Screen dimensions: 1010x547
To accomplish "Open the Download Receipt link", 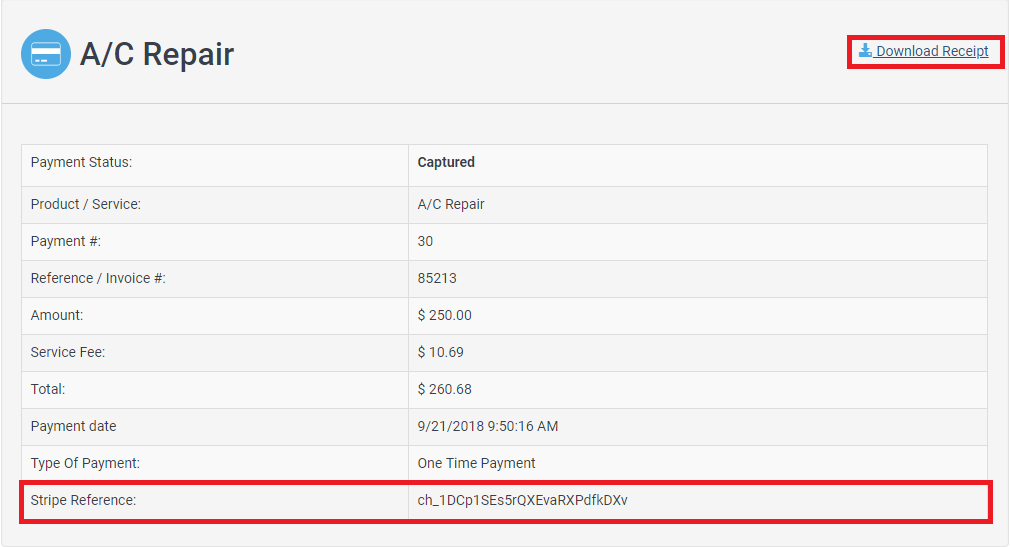I will [931, 51].
